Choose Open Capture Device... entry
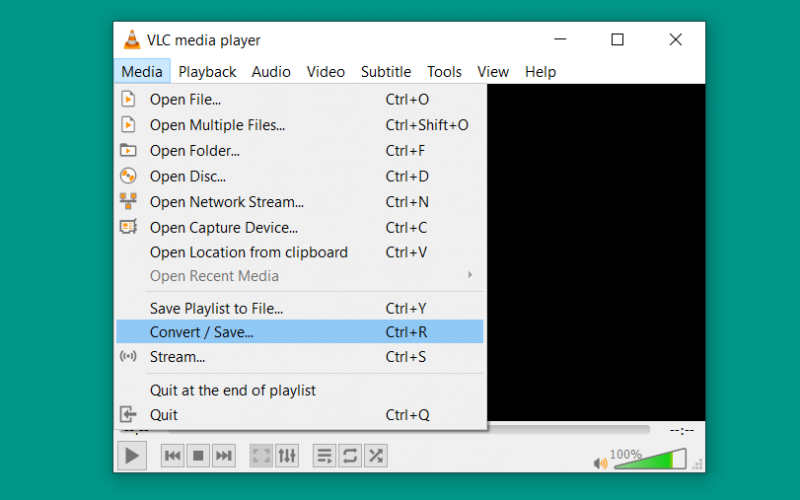This screenshot has width=800, height=500. click(x=299, y=227)
